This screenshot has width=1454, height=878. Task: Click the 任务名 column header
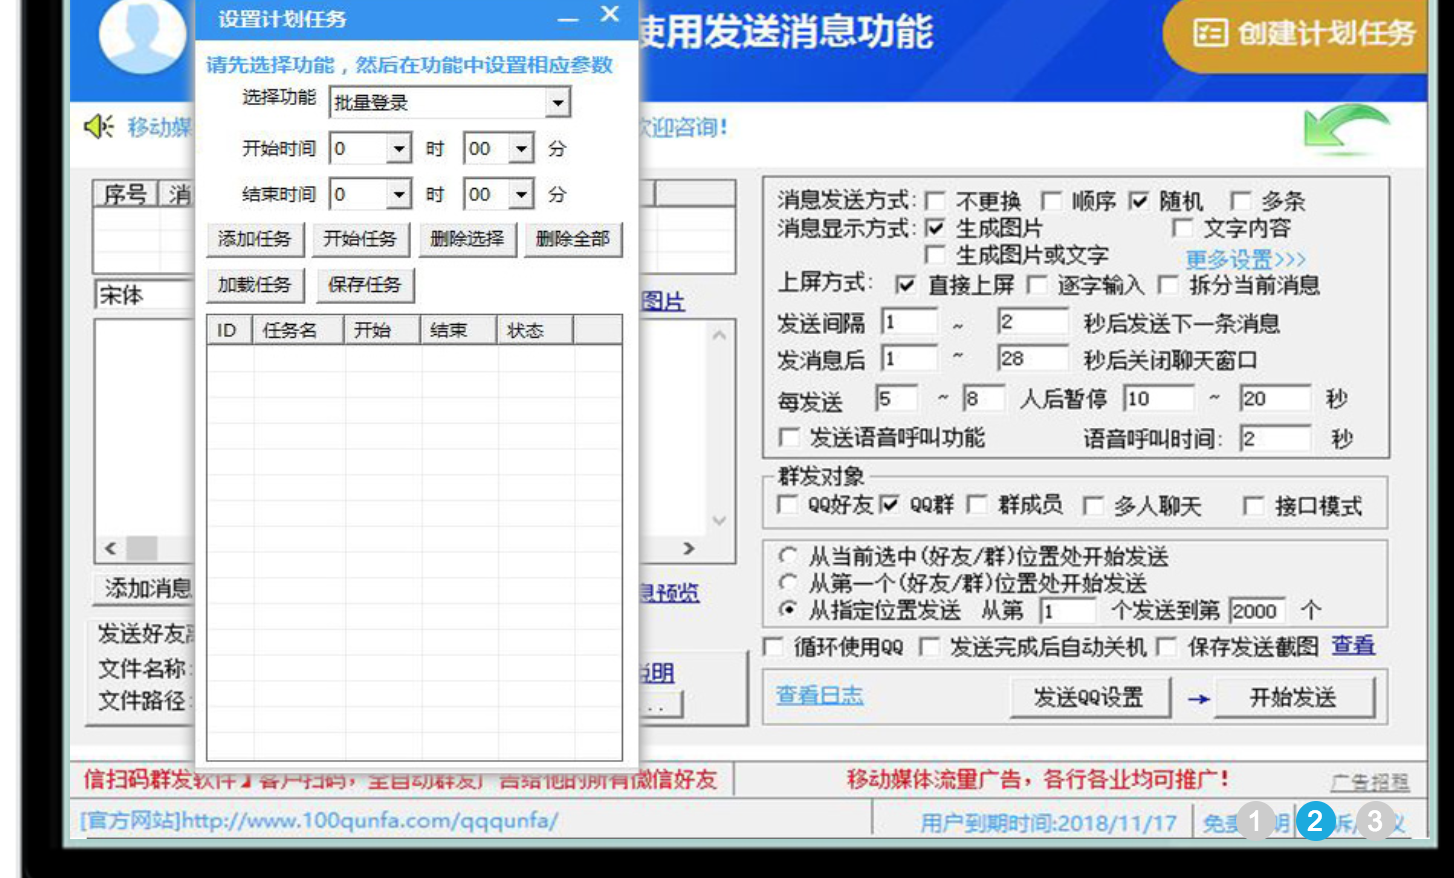tap(290, 330)
